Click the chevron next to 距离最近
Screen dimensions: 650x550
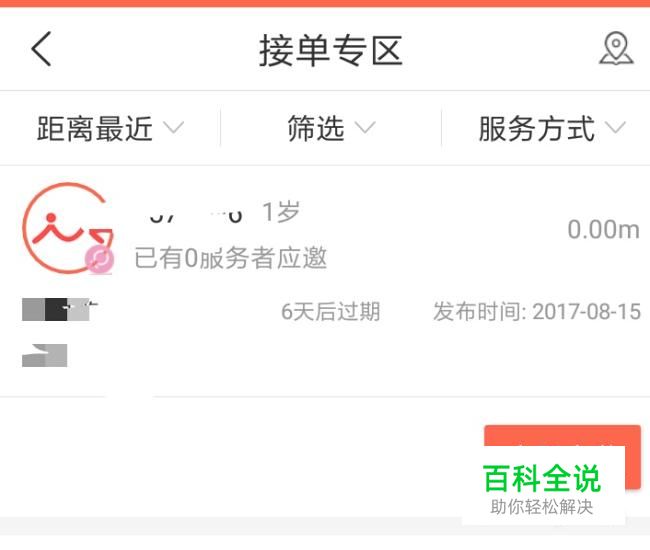click(x=173, y=128)
